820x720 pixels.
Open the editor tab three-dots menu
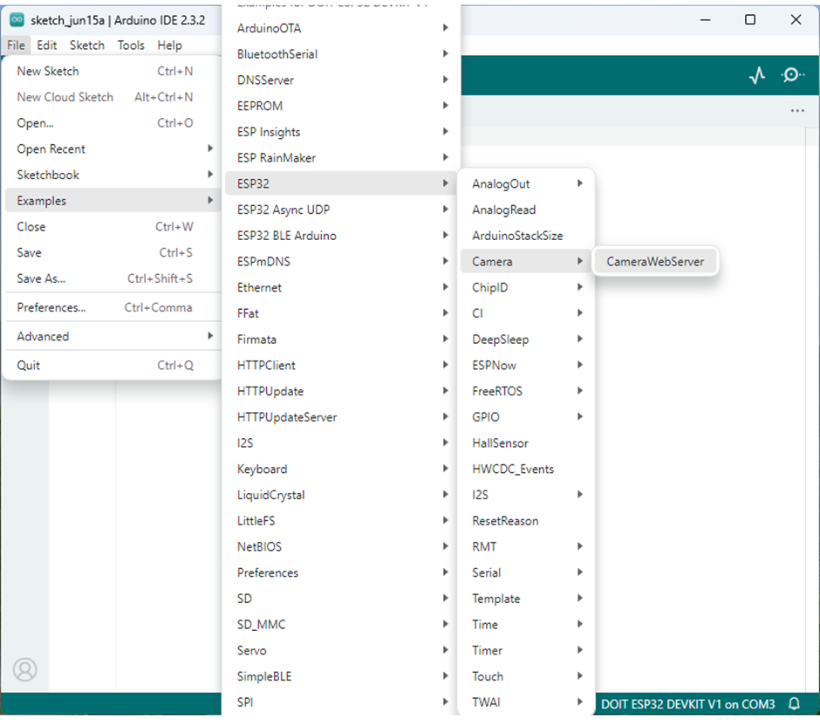tap(798, 111)
